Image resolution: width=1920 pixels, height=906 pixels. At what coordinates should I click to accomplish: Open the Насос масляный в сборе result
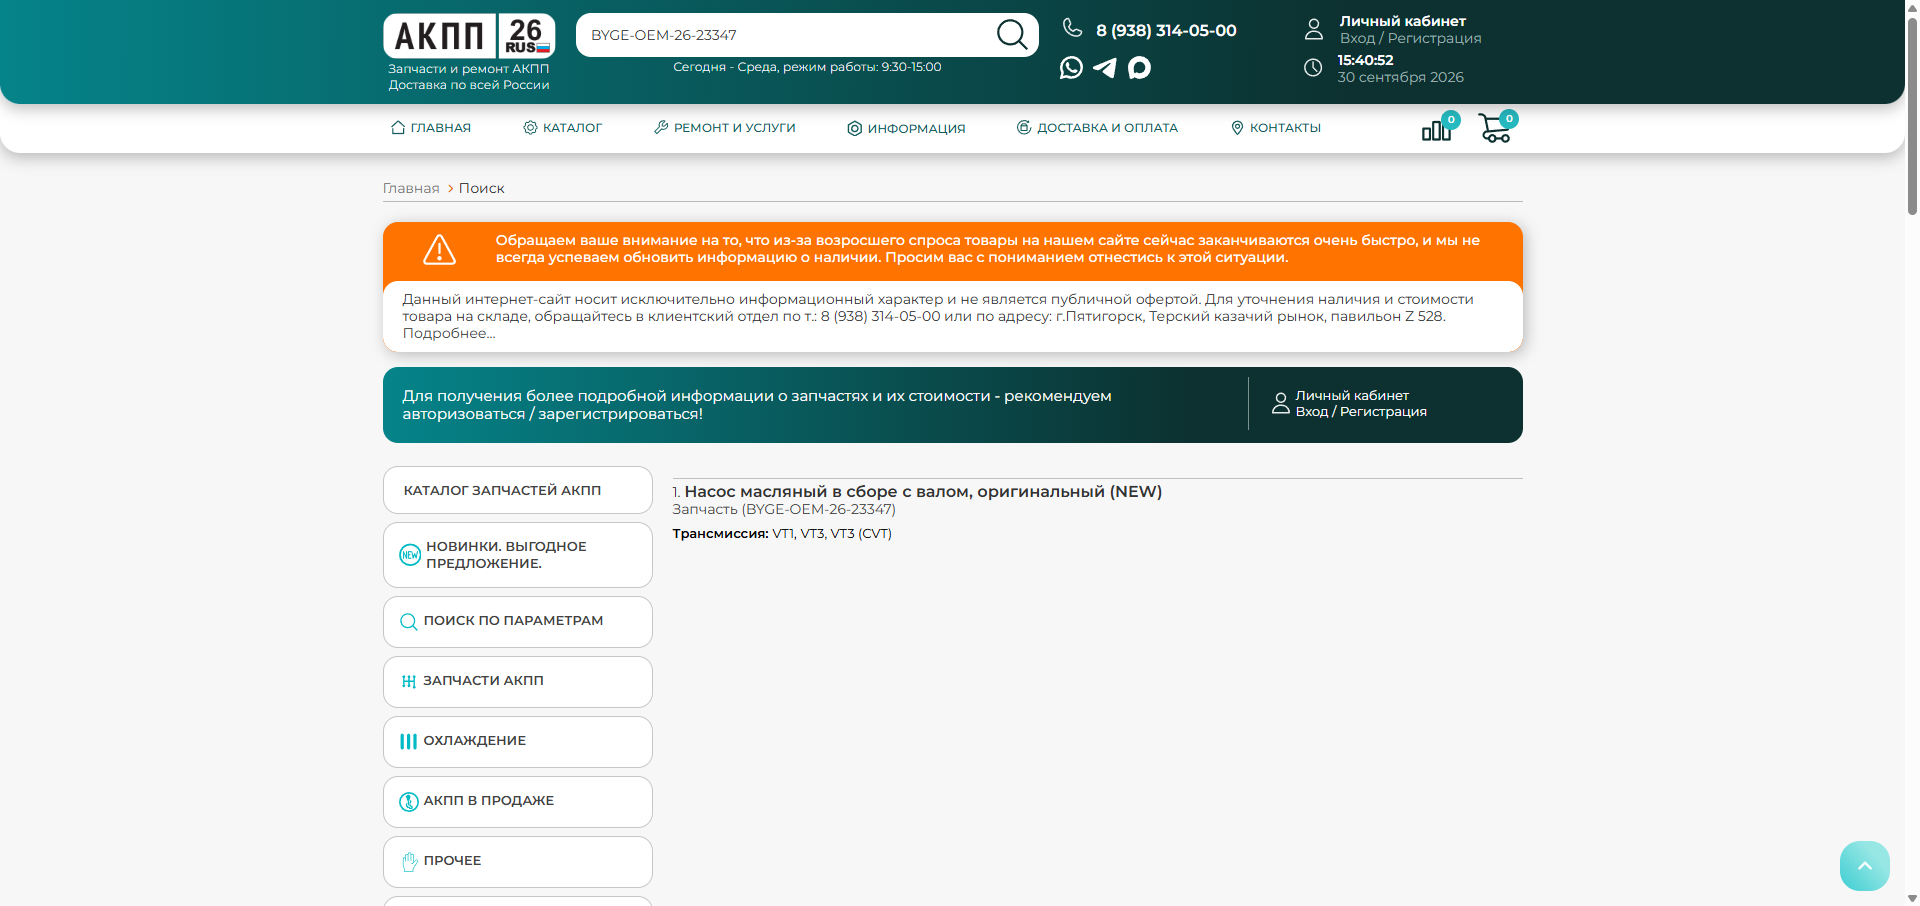[x=923, y=492]
